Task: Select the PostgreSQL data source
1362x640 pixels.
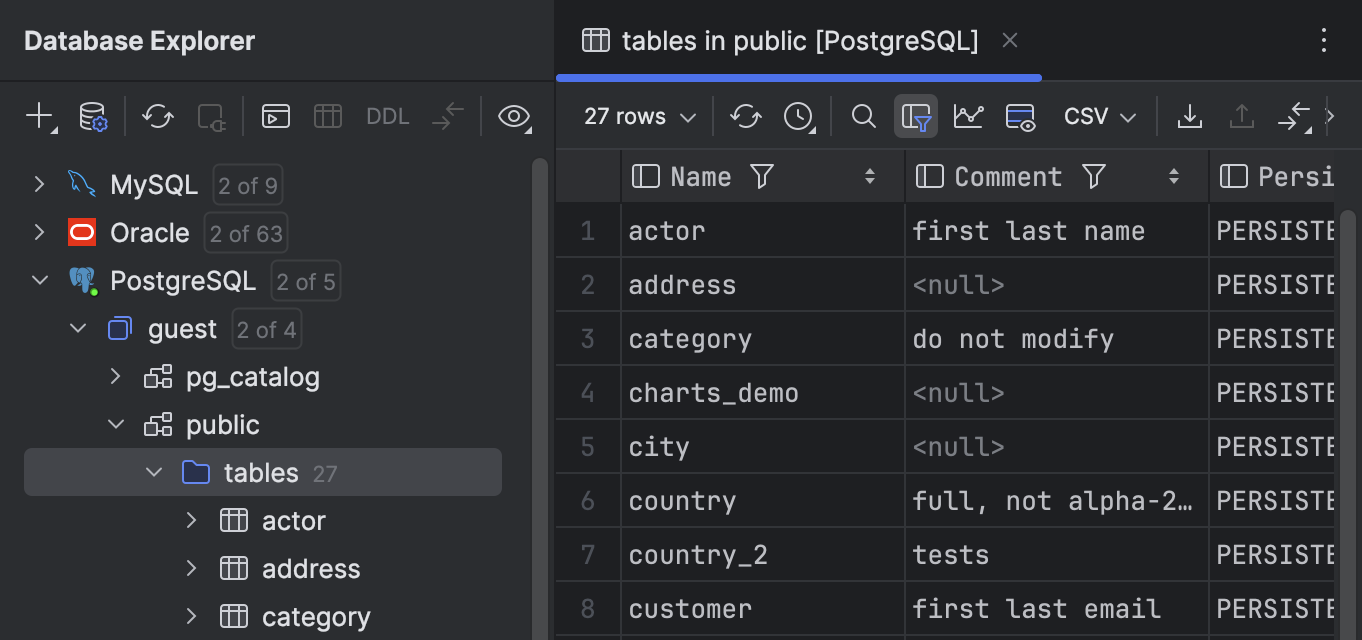Action: click(x=183, y=281)
